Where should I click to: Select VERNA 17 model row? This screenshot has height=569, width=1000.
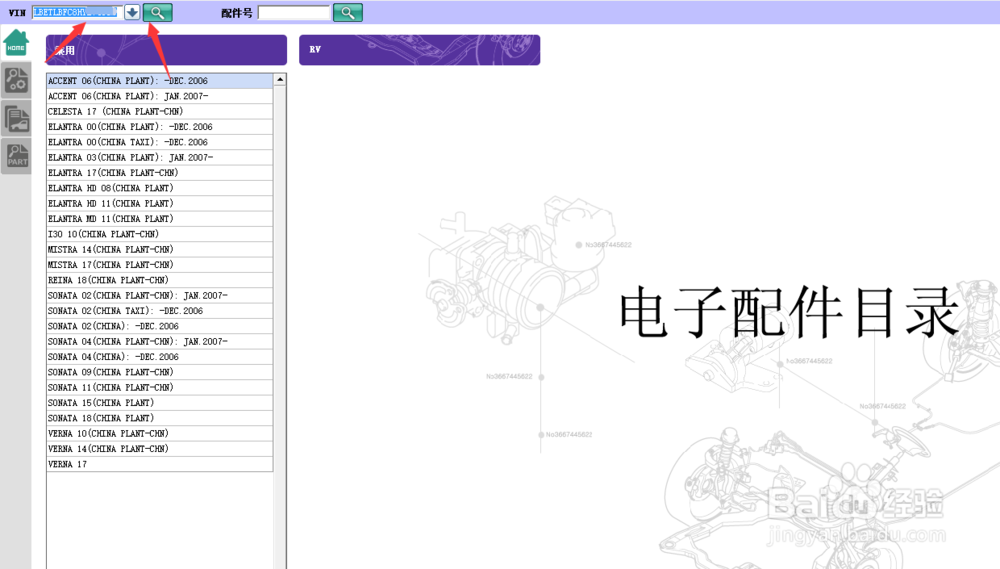click(159, 464)
